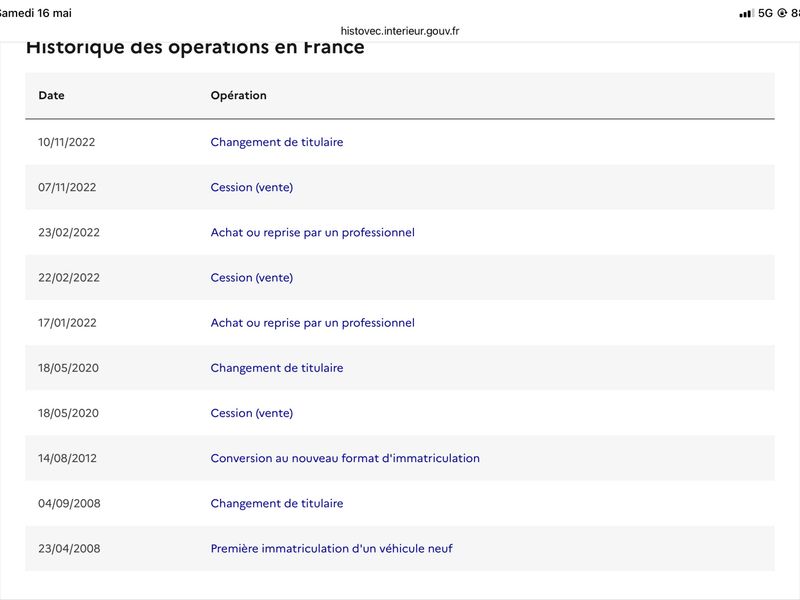Tap the Samedi 16 mai date in status bar

(x=35, y=13)
